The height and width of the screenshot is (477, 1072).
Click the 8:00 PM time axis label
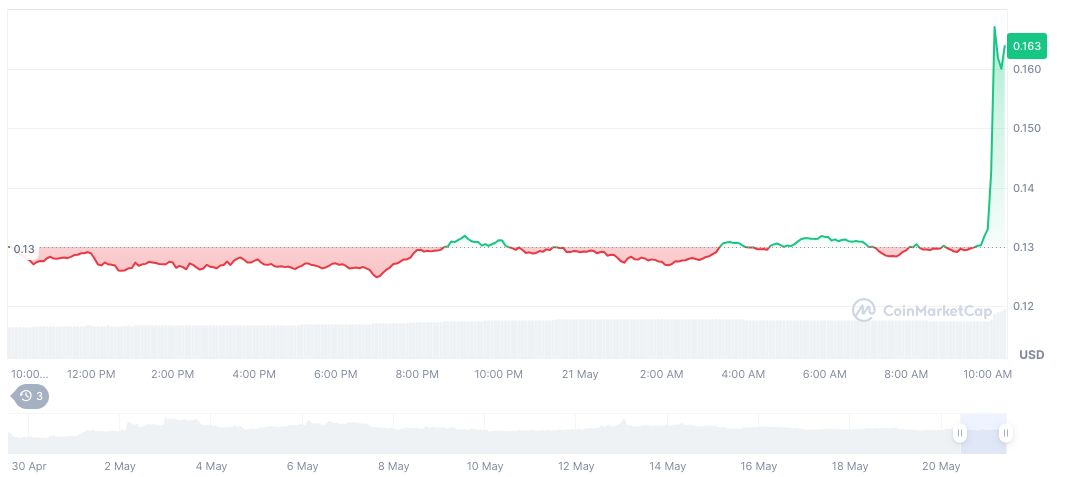[x=417, y=374]
